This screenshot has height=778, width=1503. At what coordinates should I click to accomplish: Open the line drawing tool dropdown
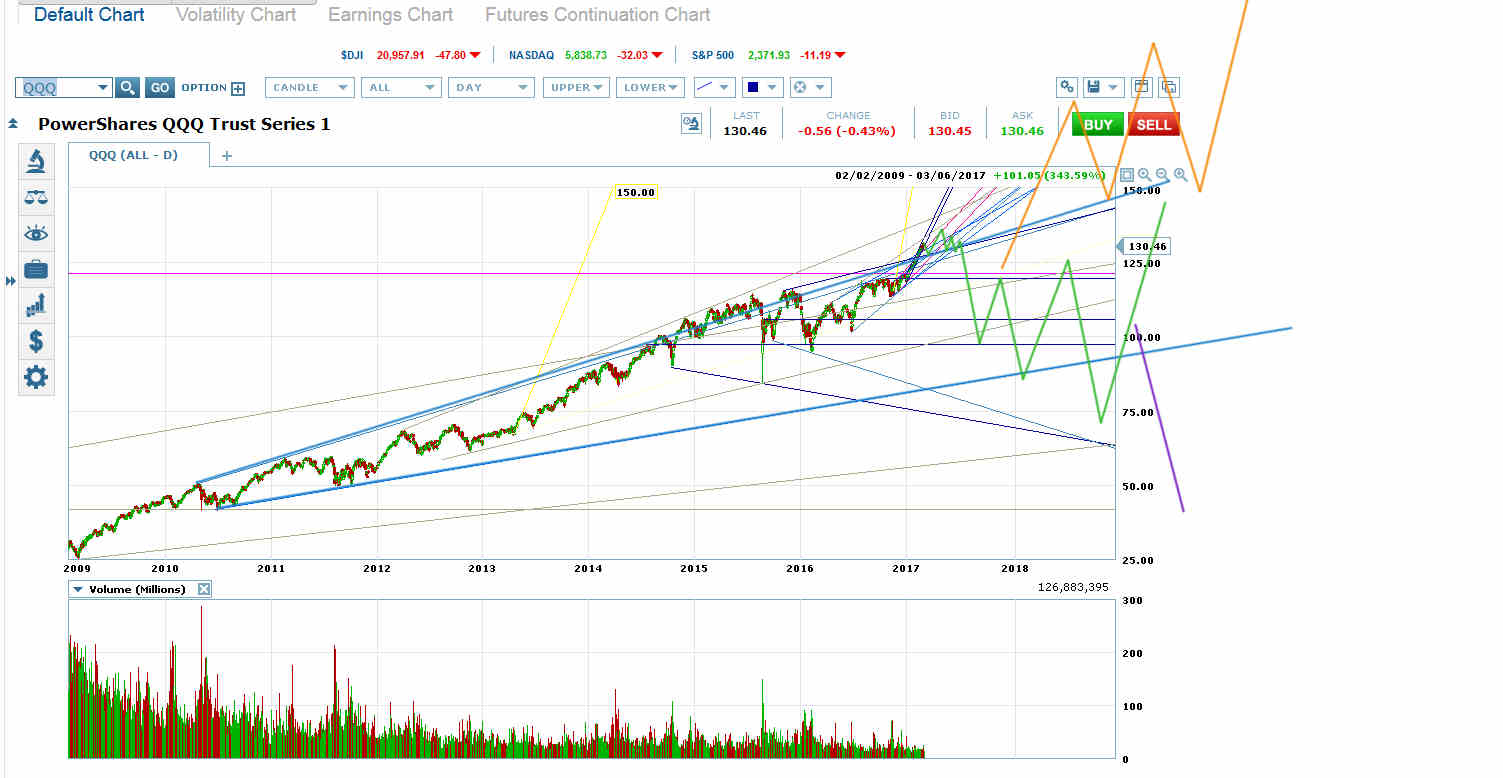(x=714, y=88)
